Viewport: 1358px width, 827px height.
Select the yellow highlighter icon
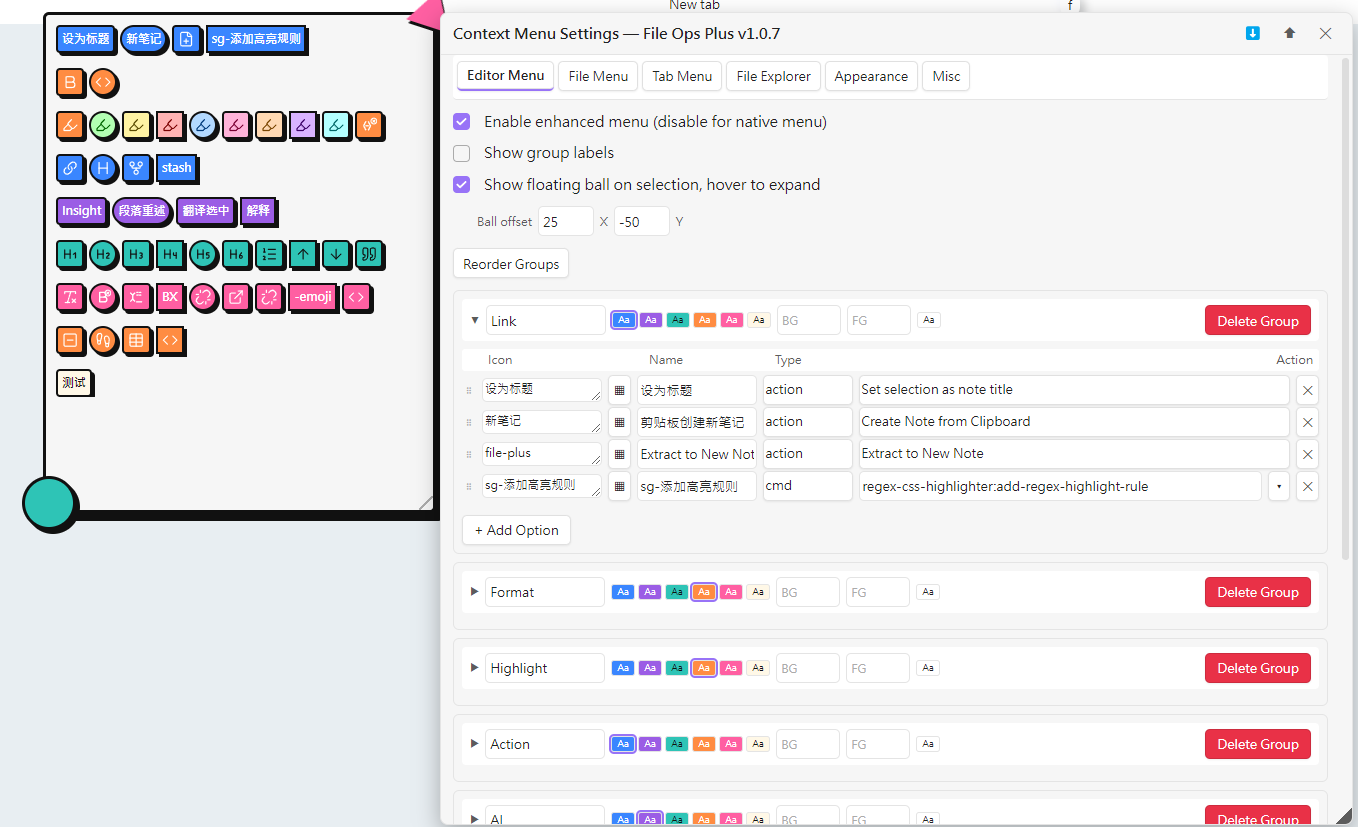tap(136, 125)
